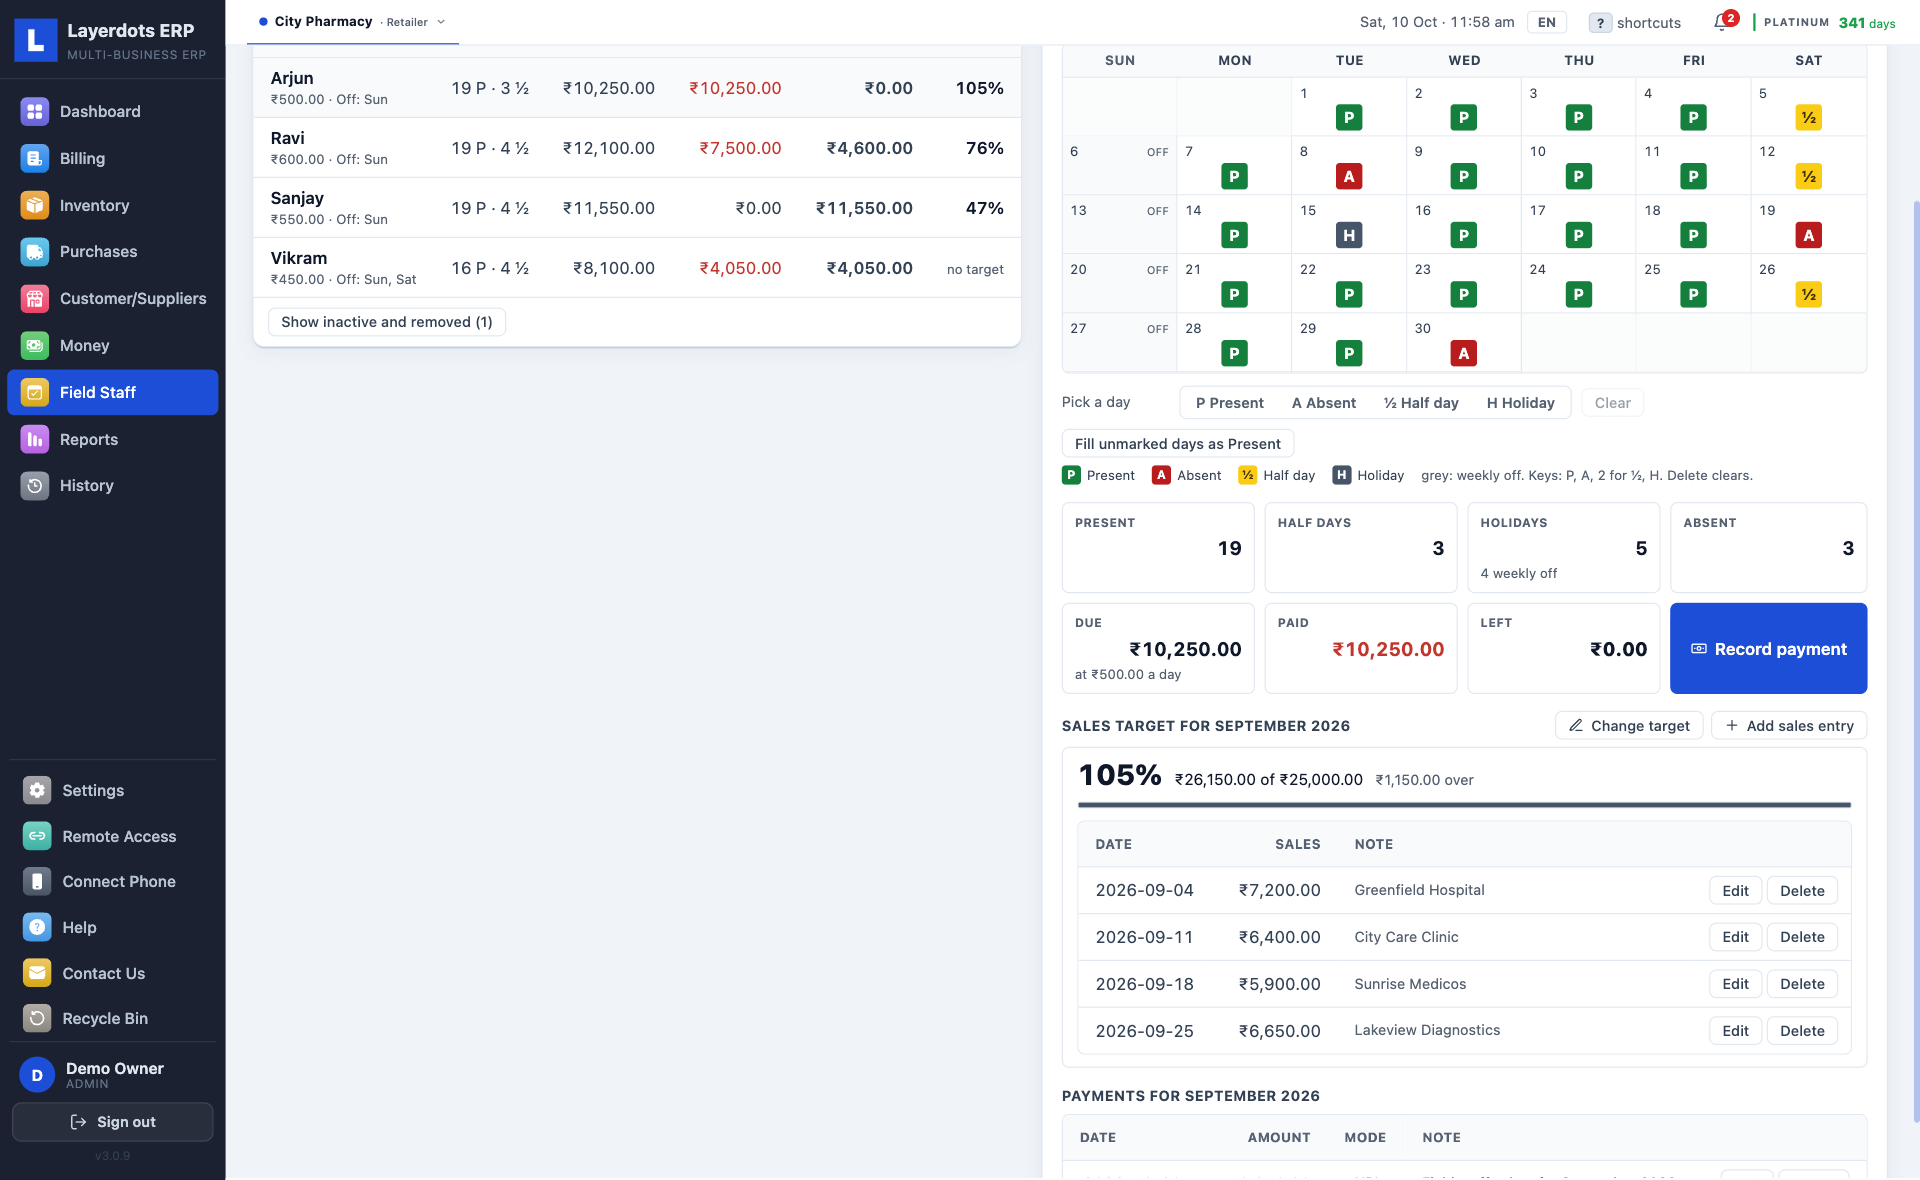
Task: Open the Purchases truck icon
Action: tap(35, 252)
